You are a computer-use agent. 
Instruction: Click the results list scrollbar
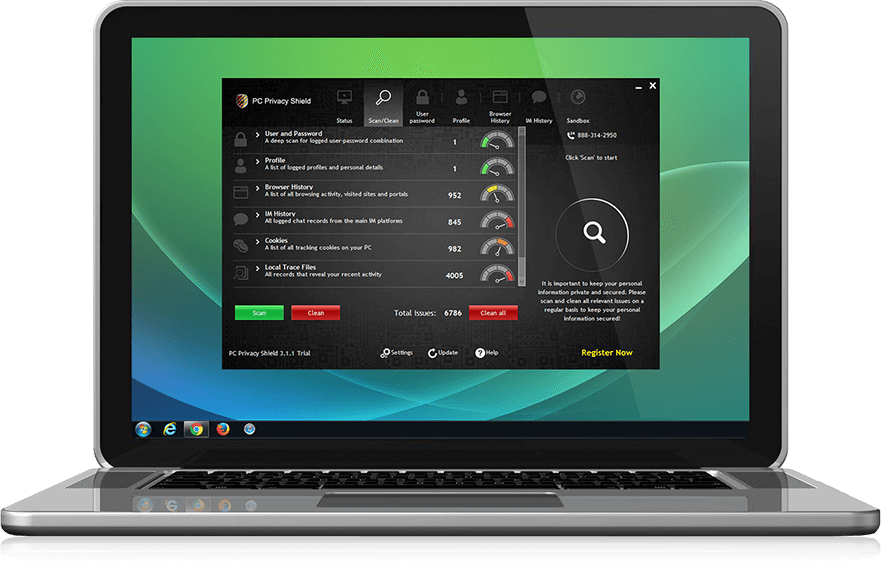click(x=521, y=206)
